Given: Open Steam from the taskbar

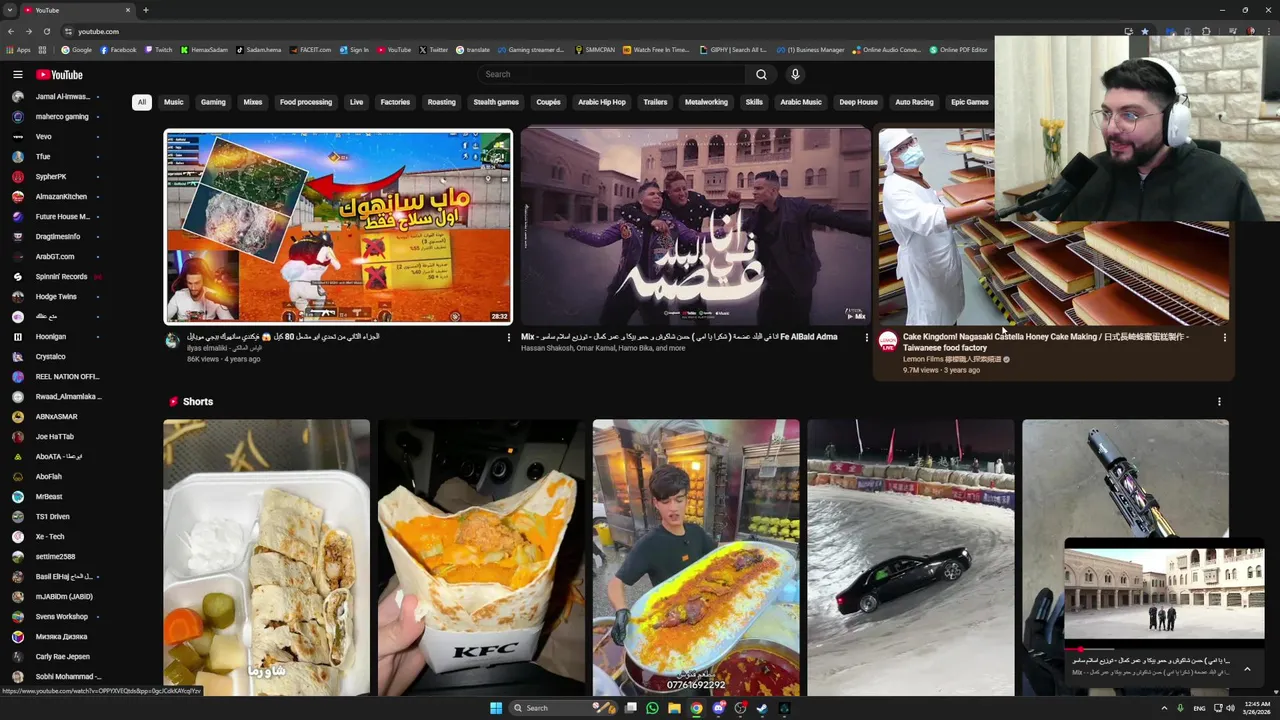Looking at the screenshot, I should 762,708.
